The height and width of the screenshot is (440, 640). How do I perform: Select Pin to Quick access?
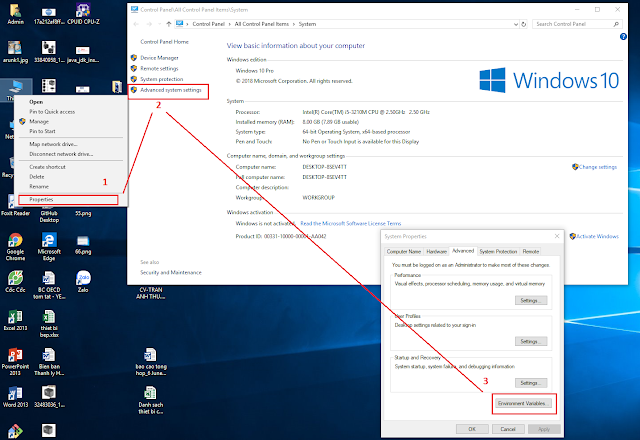71,111
